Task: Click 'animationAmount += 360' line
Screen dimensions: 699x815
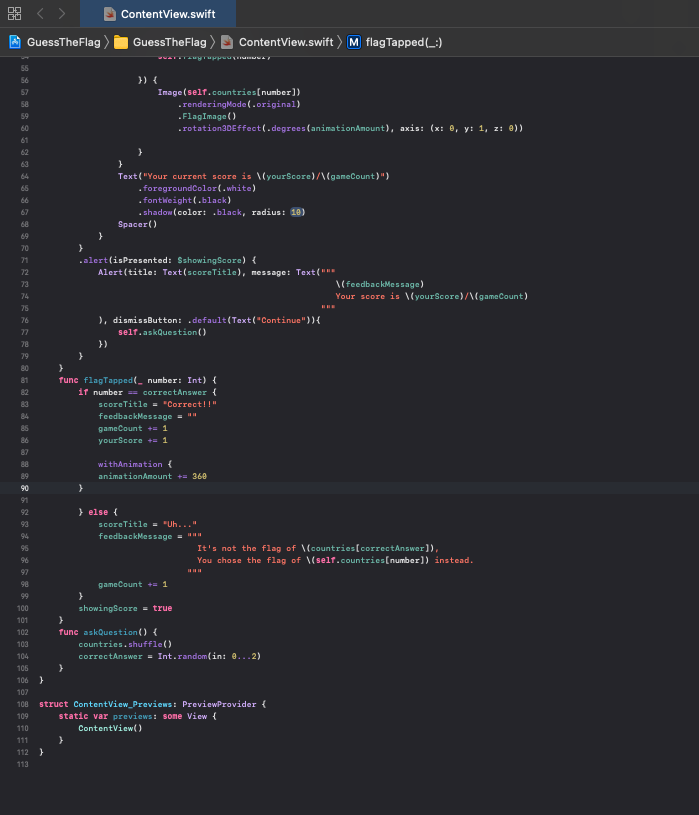Action: pyautogui.click(x=152, y=476)
